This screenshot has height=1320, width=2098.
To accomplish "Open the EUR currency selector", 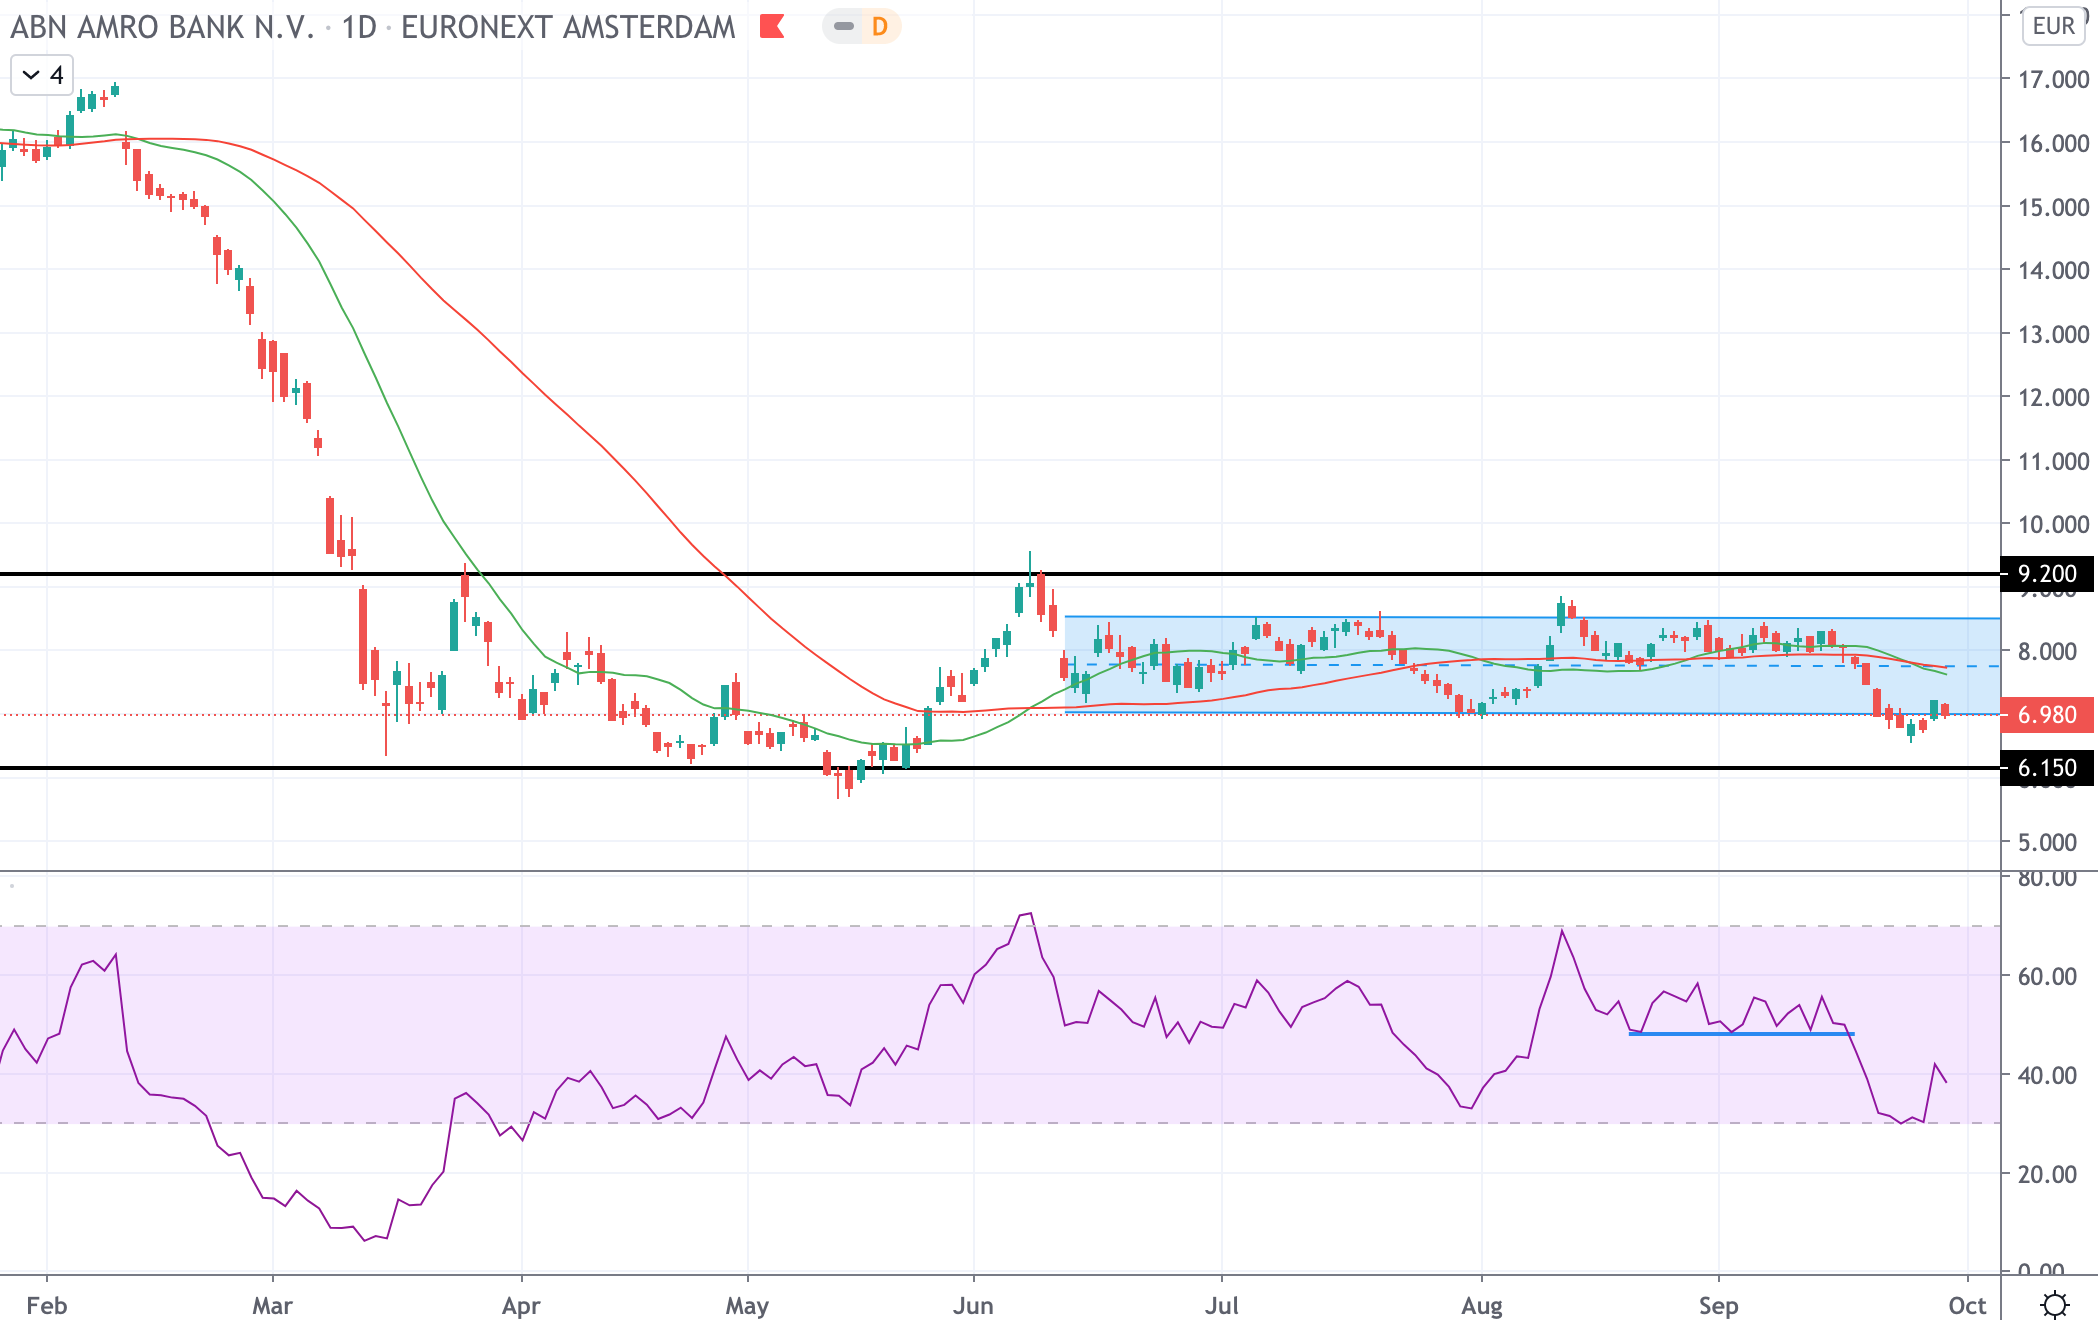I will [2053, 26].
